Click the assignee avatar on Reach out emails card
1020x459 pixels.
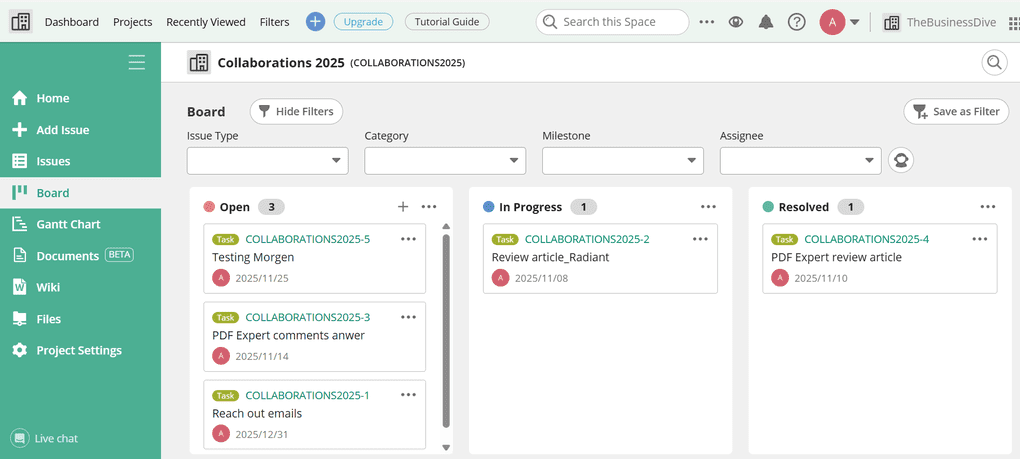coord(221,434)
